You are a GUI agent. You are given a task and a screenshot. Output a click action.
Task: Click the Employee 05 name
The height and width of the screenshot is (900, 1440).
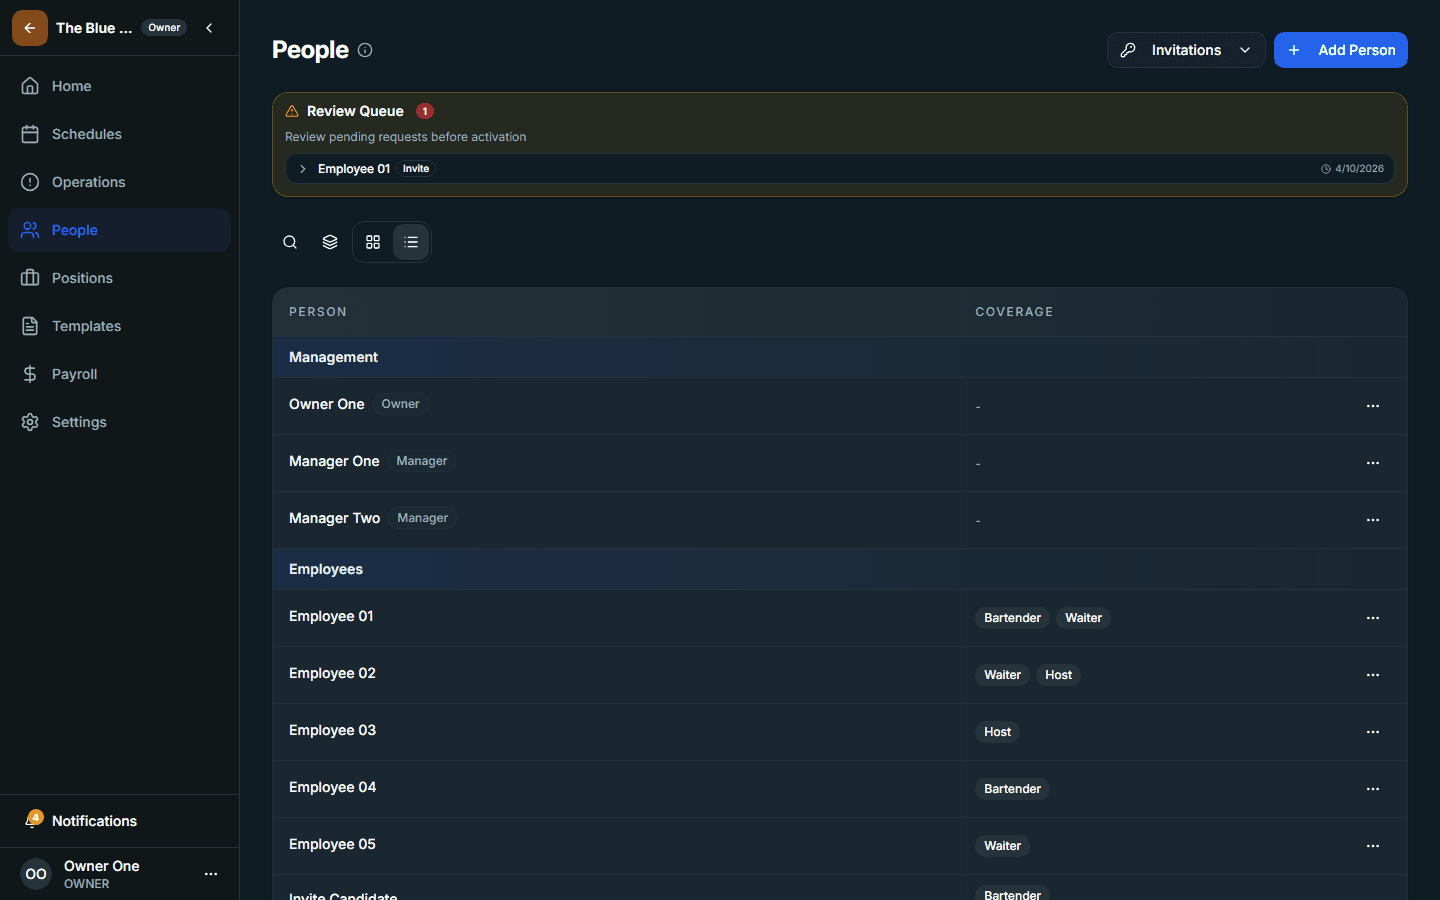click(x=332, y=844)
